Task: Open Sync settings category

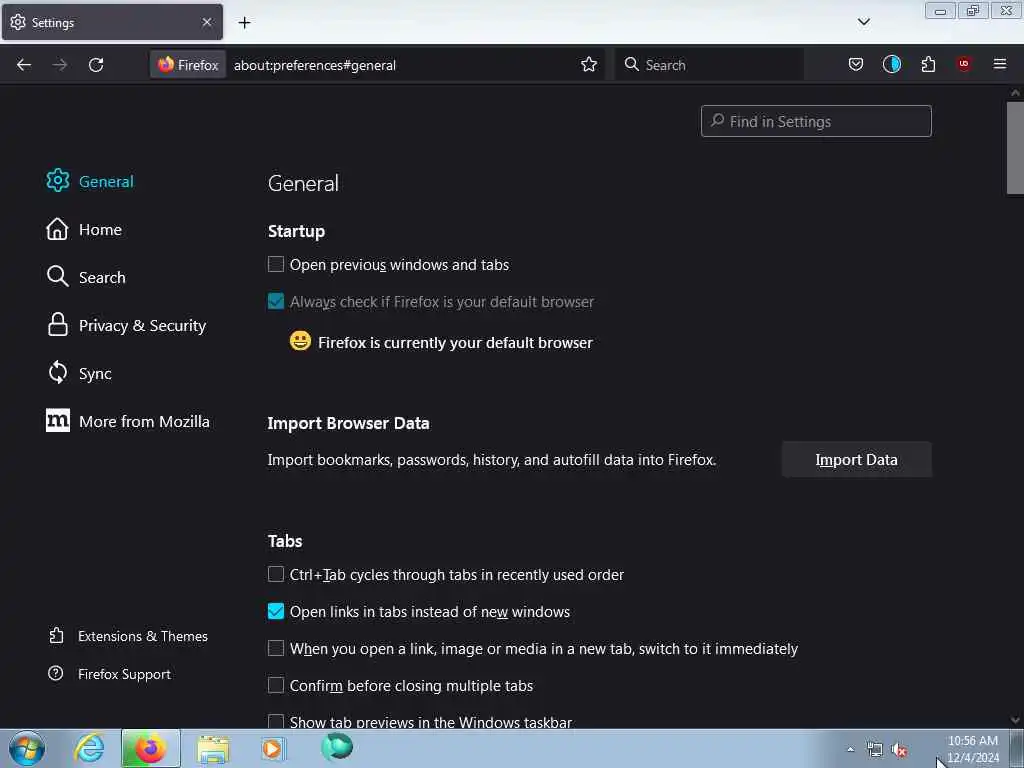Action: [x=79, y=373]
